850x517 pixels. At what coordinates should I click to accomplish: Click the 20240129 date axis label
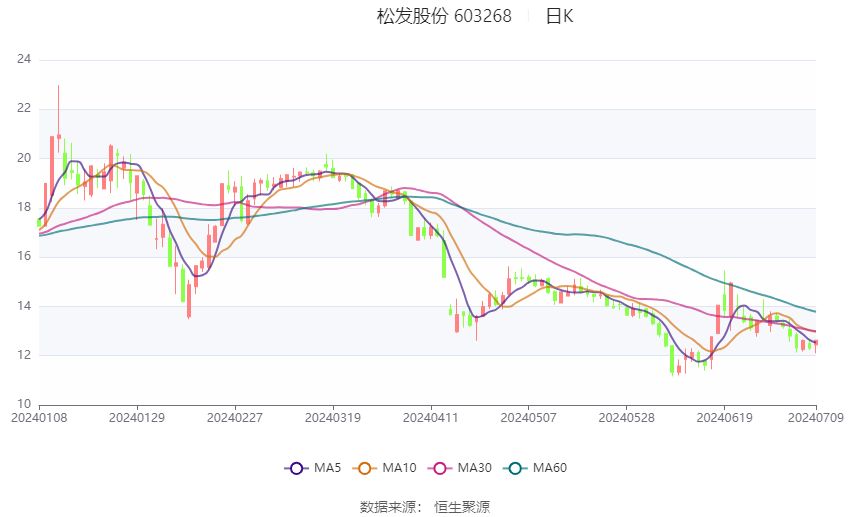point(137,418)
